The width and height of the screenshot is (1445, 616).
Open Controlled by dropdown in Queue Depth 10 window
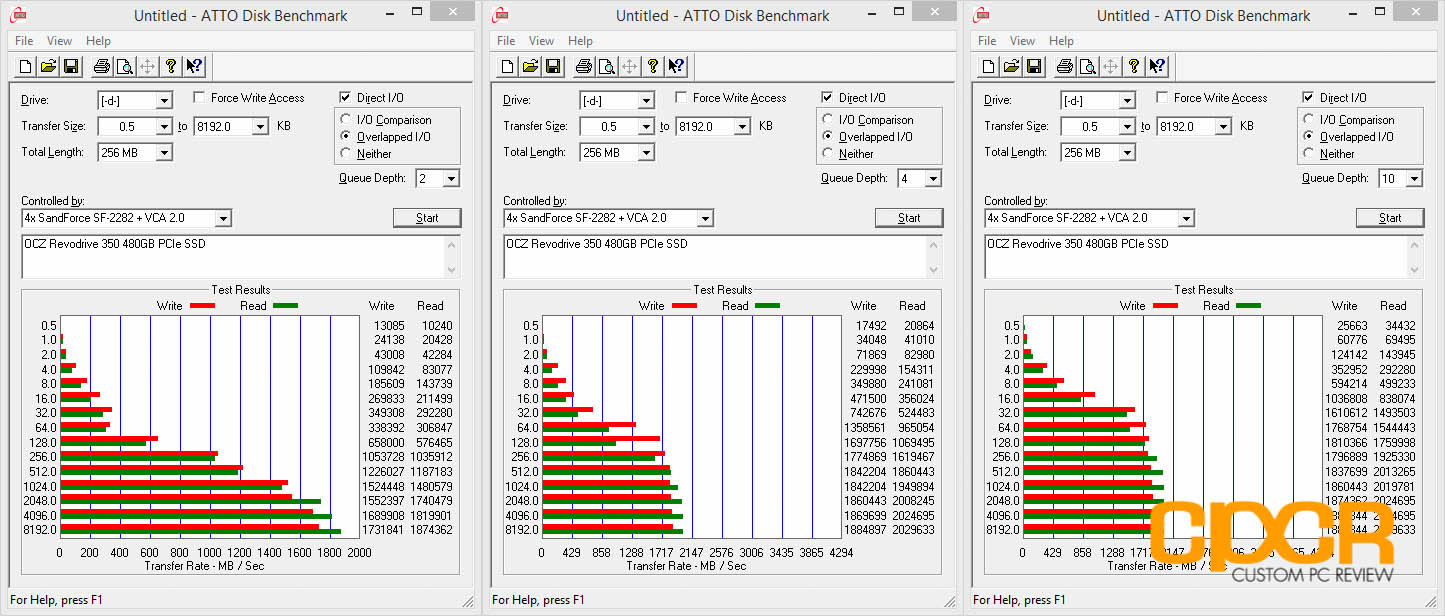point(1089,218)
